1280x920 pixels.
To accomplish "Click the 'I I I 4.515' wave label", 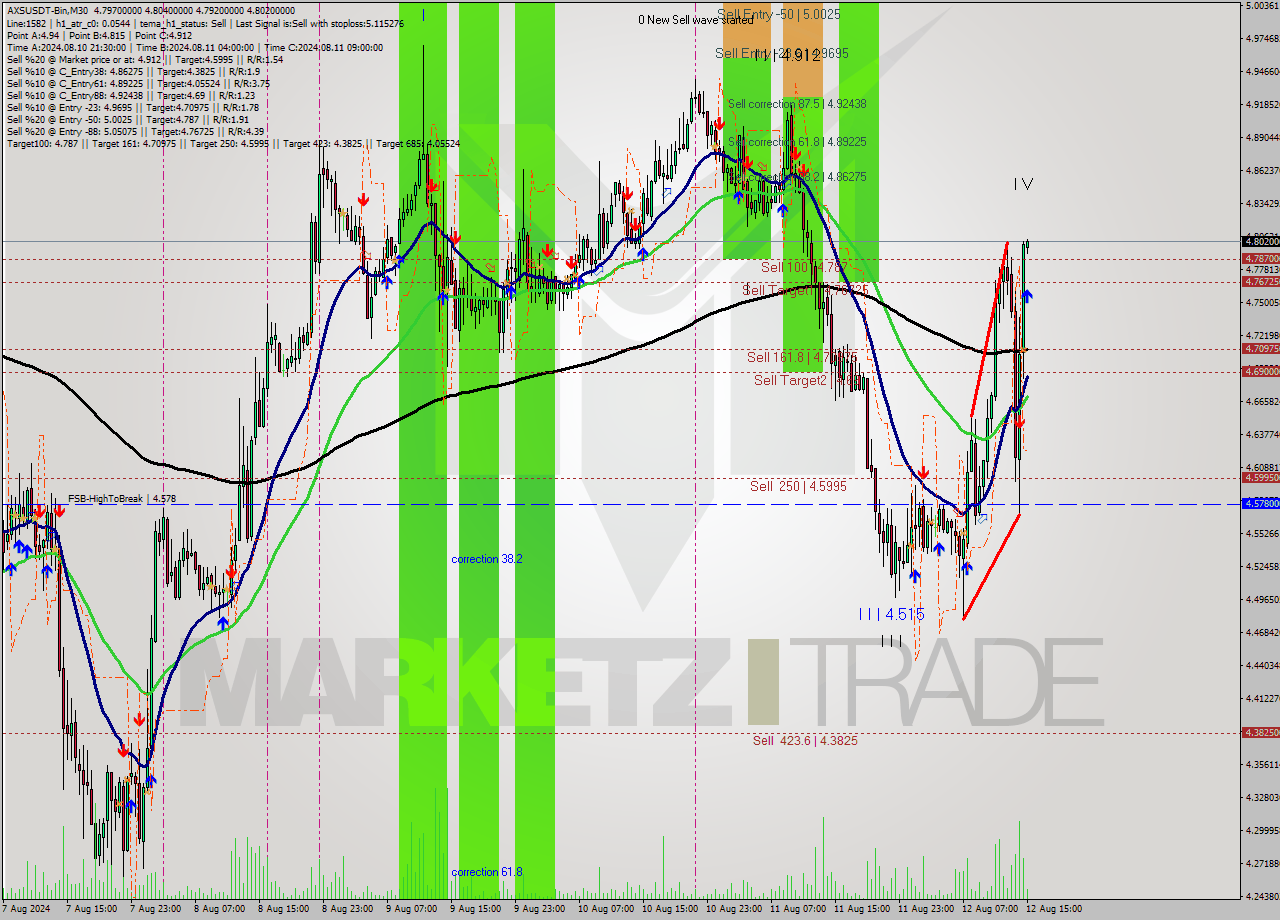I will (x=891, y=614).
